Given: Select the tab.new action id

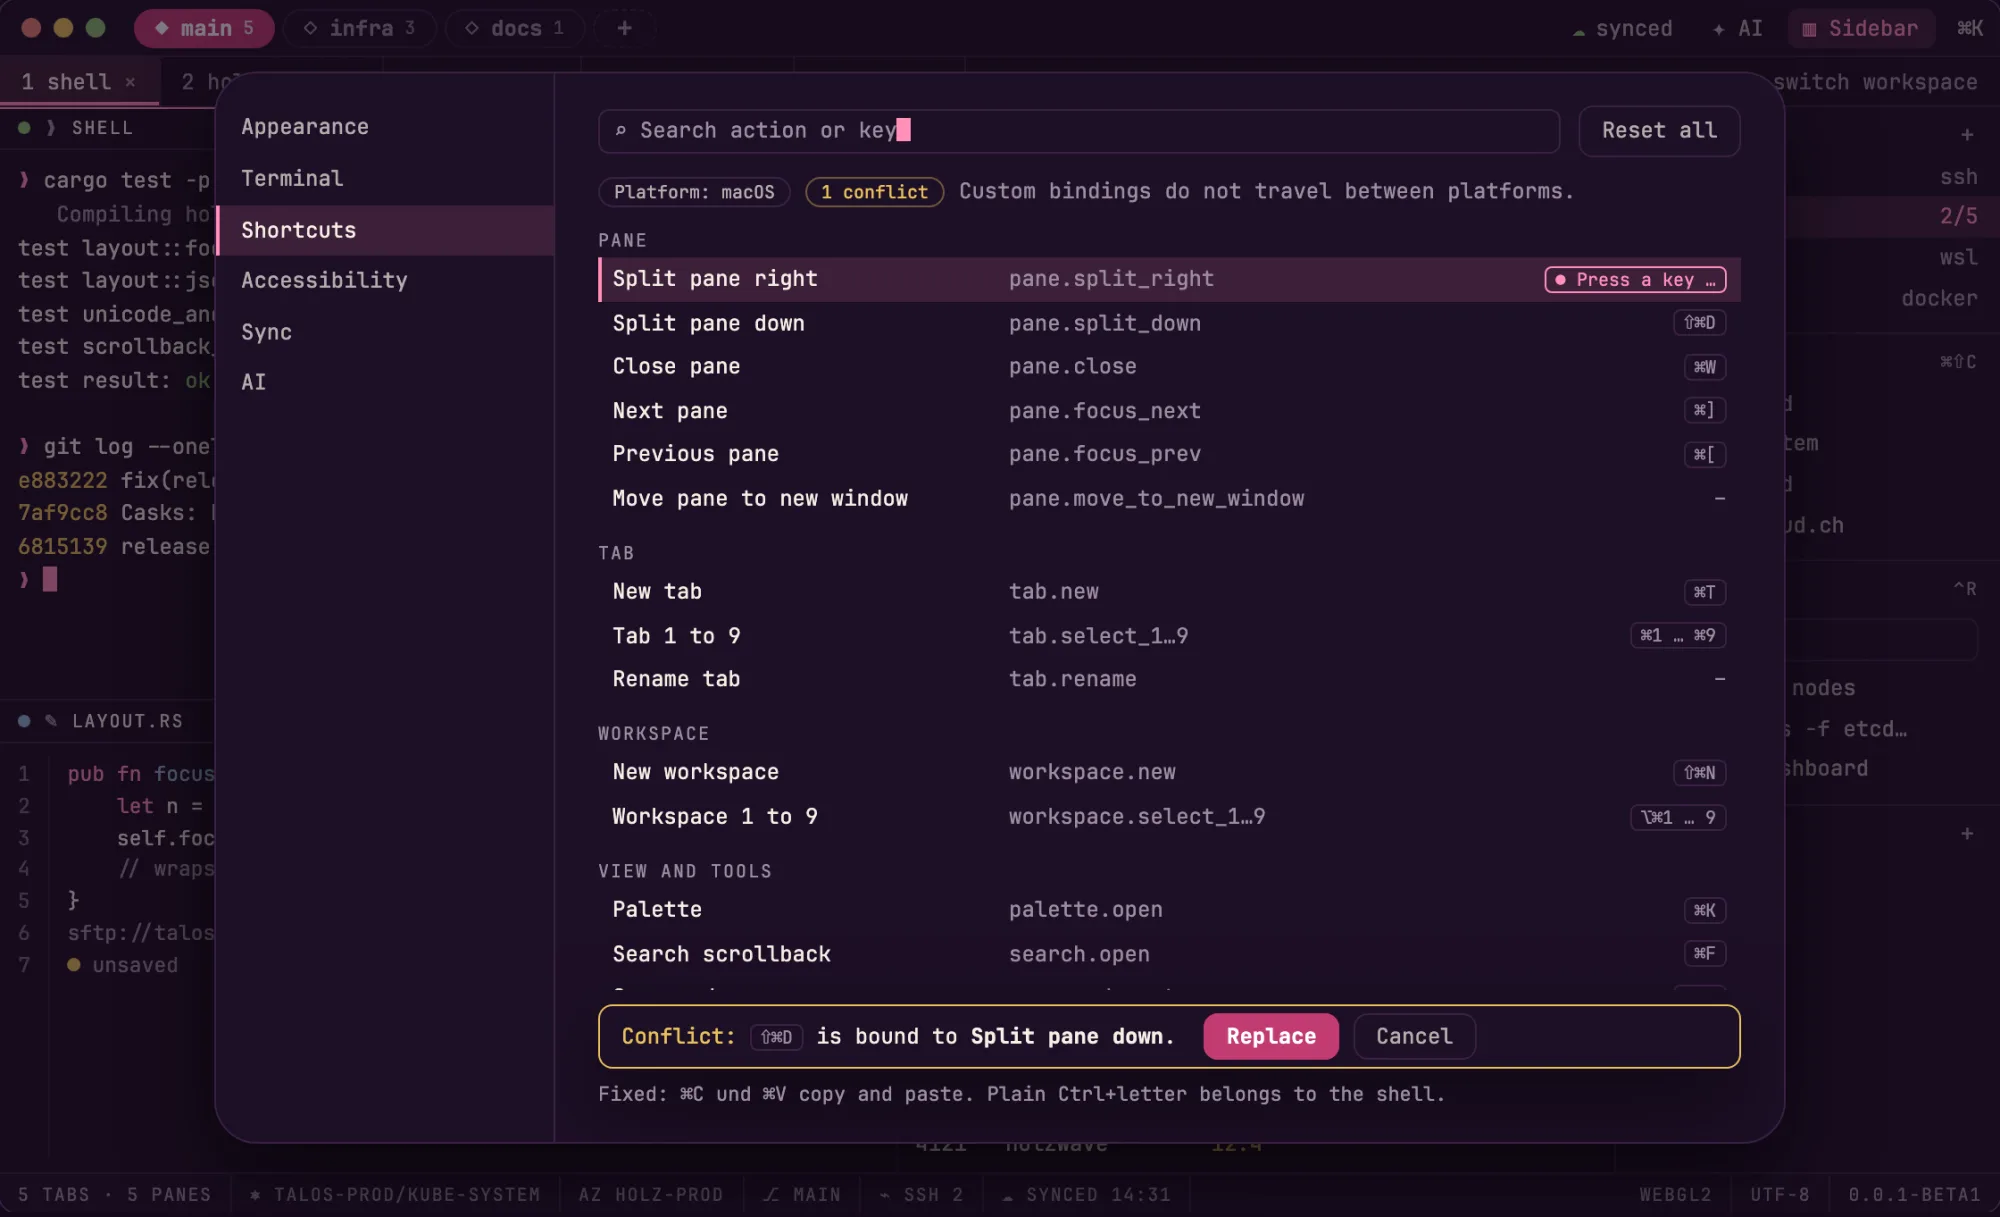Looking at the screenshot, I should pos(1054,592).
